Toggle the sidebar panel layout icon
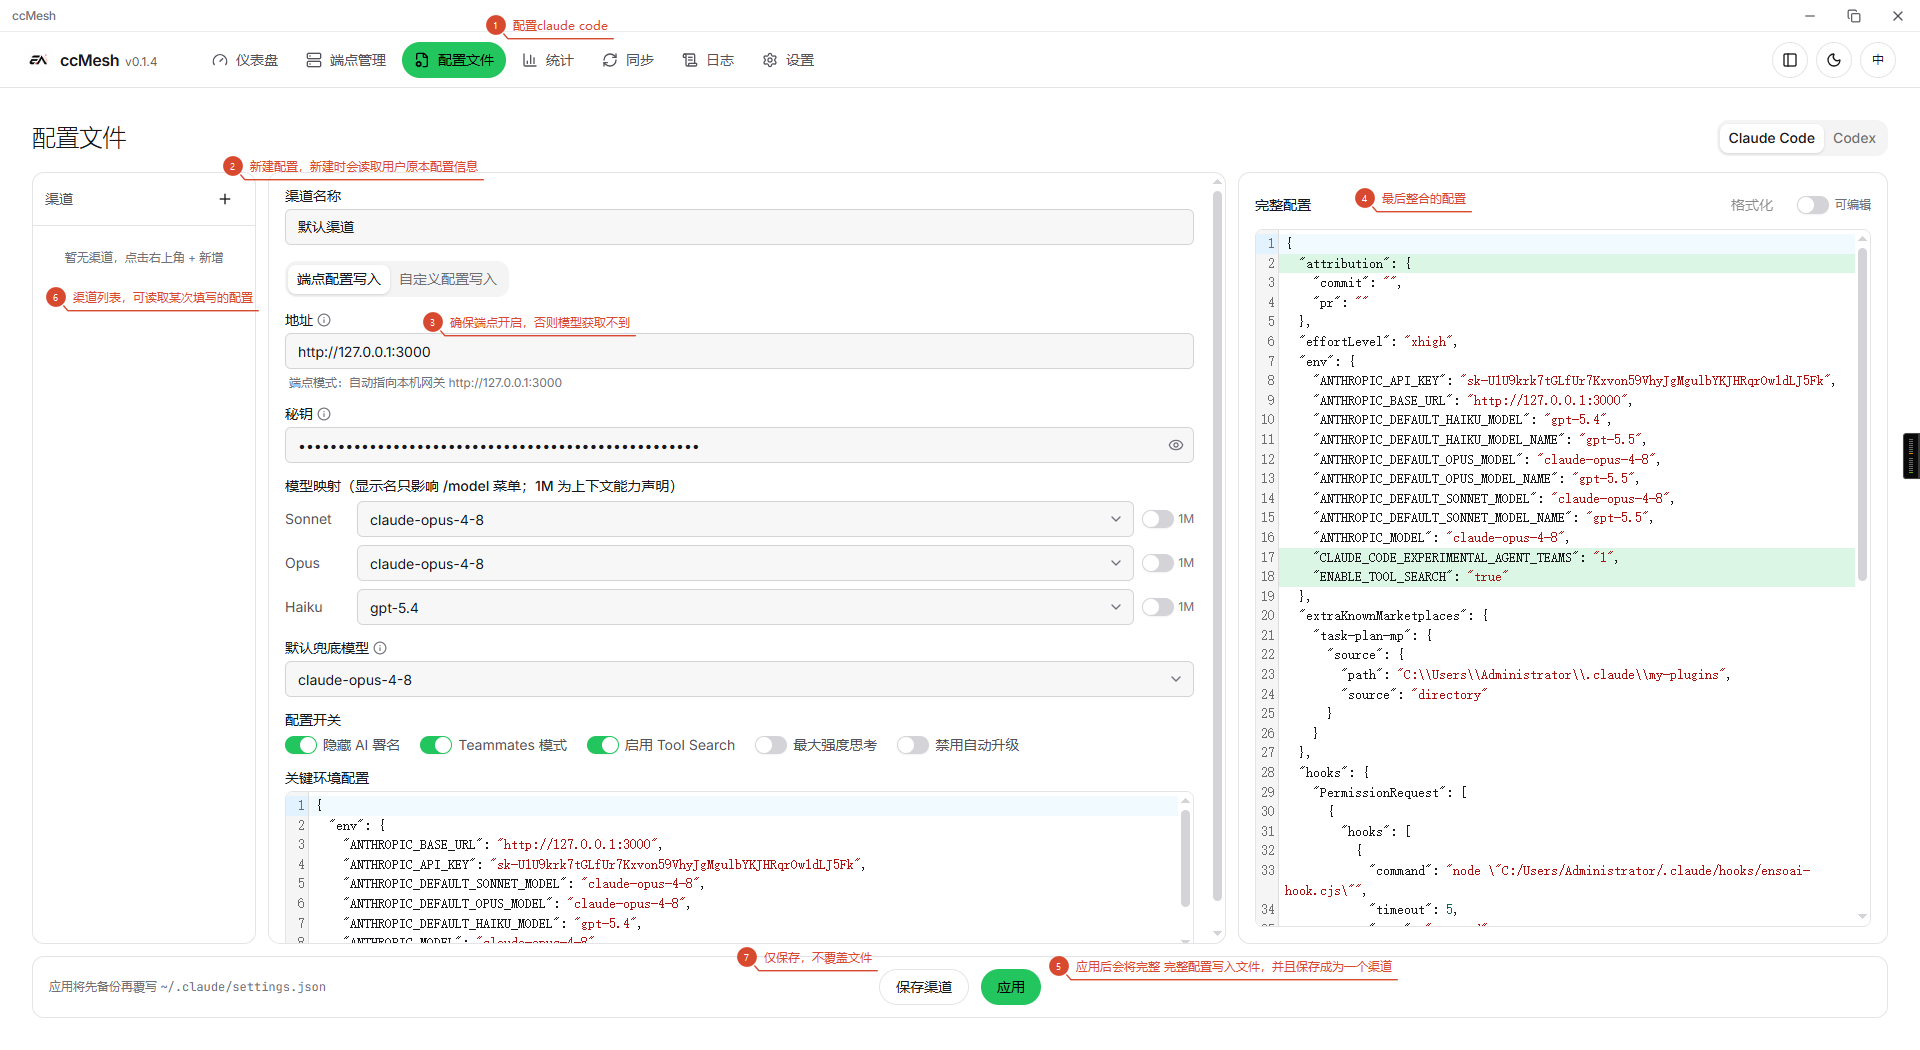This screenshot has height=1050, width=1920. point(1790,60)
